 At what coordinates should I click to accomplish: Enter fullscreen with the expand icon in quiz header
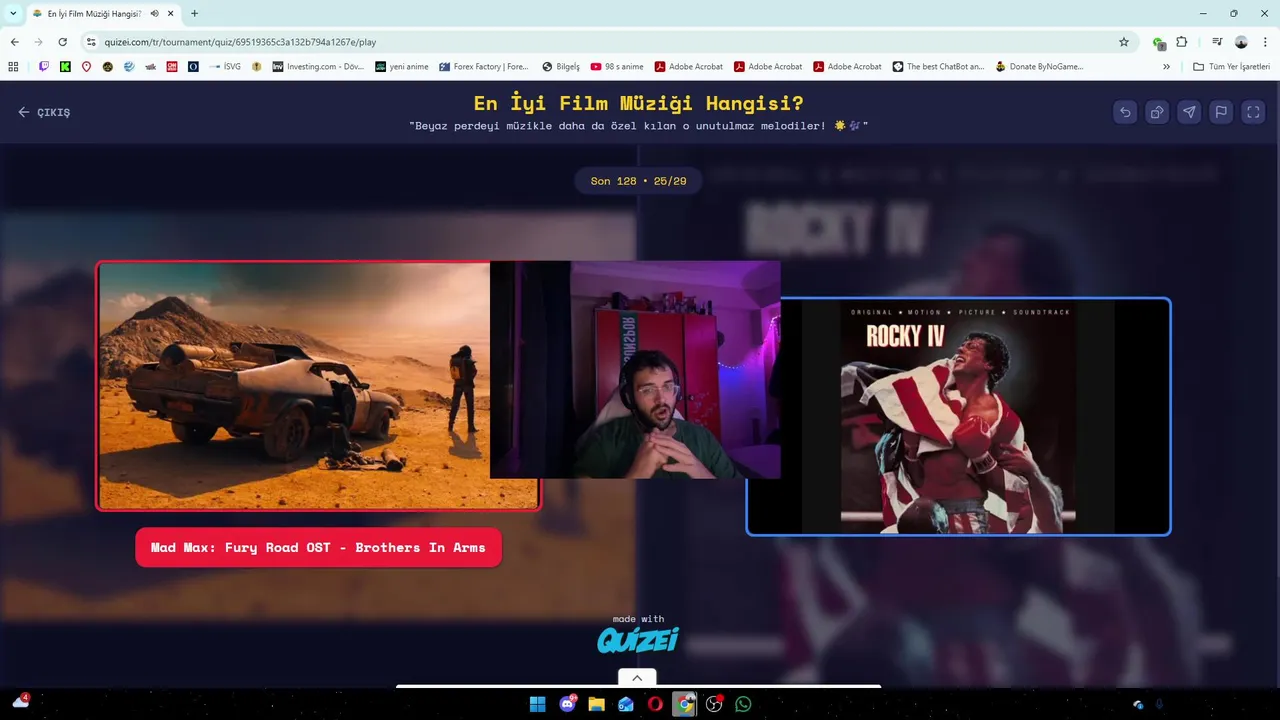coord(1253,112)
